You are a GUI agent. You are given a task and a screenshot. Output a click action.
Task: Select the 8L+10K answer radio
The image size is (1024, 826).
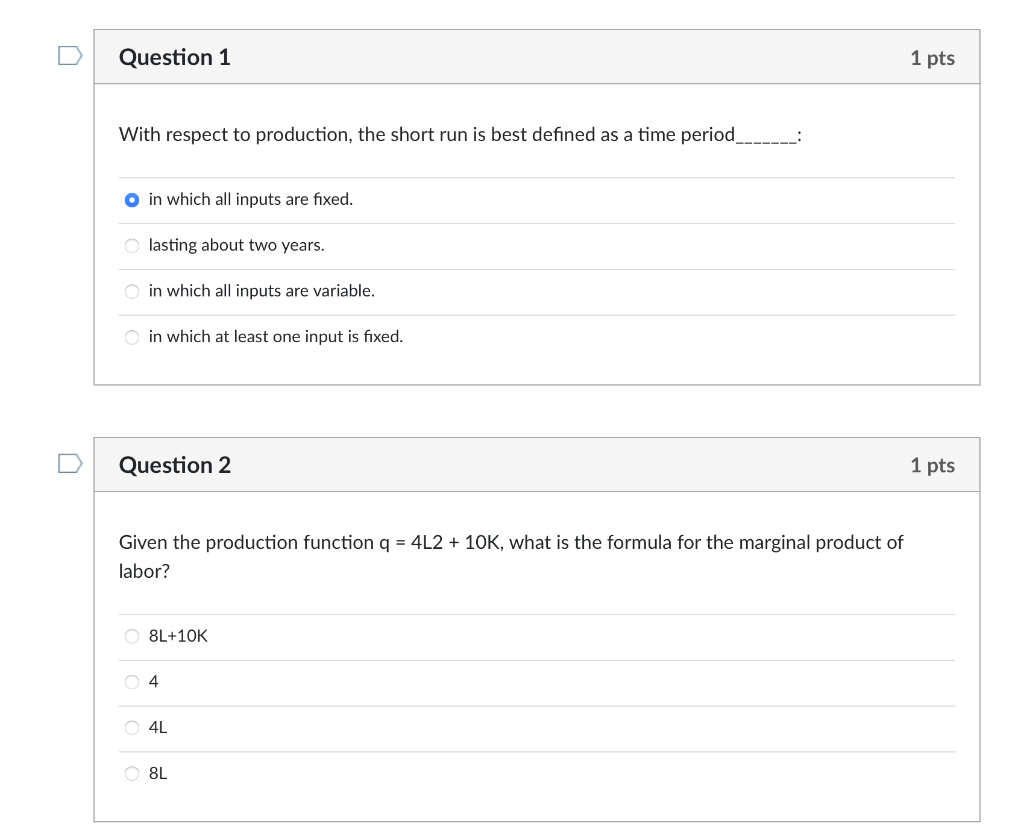[x=132, y=636]
